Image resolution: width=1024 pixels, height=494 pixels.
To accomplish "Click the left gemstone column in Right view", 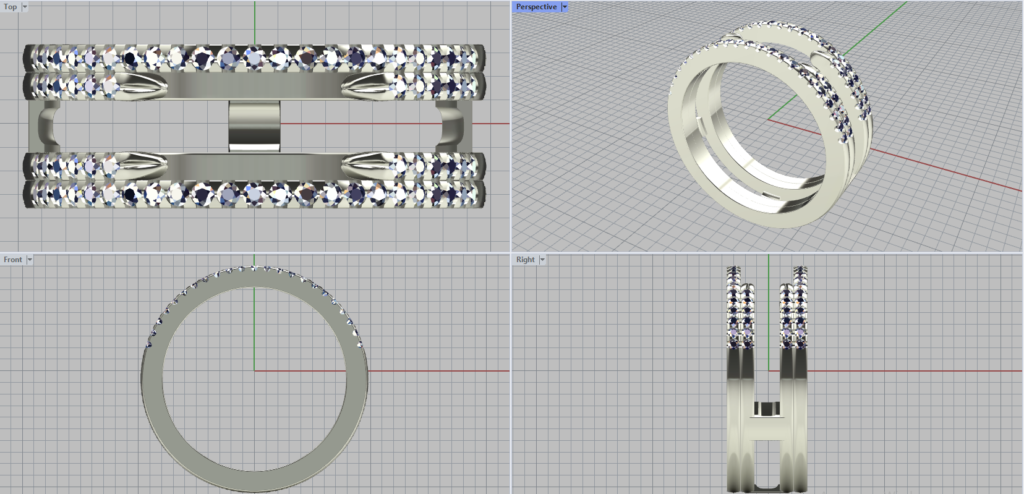I will pos(739,310).
